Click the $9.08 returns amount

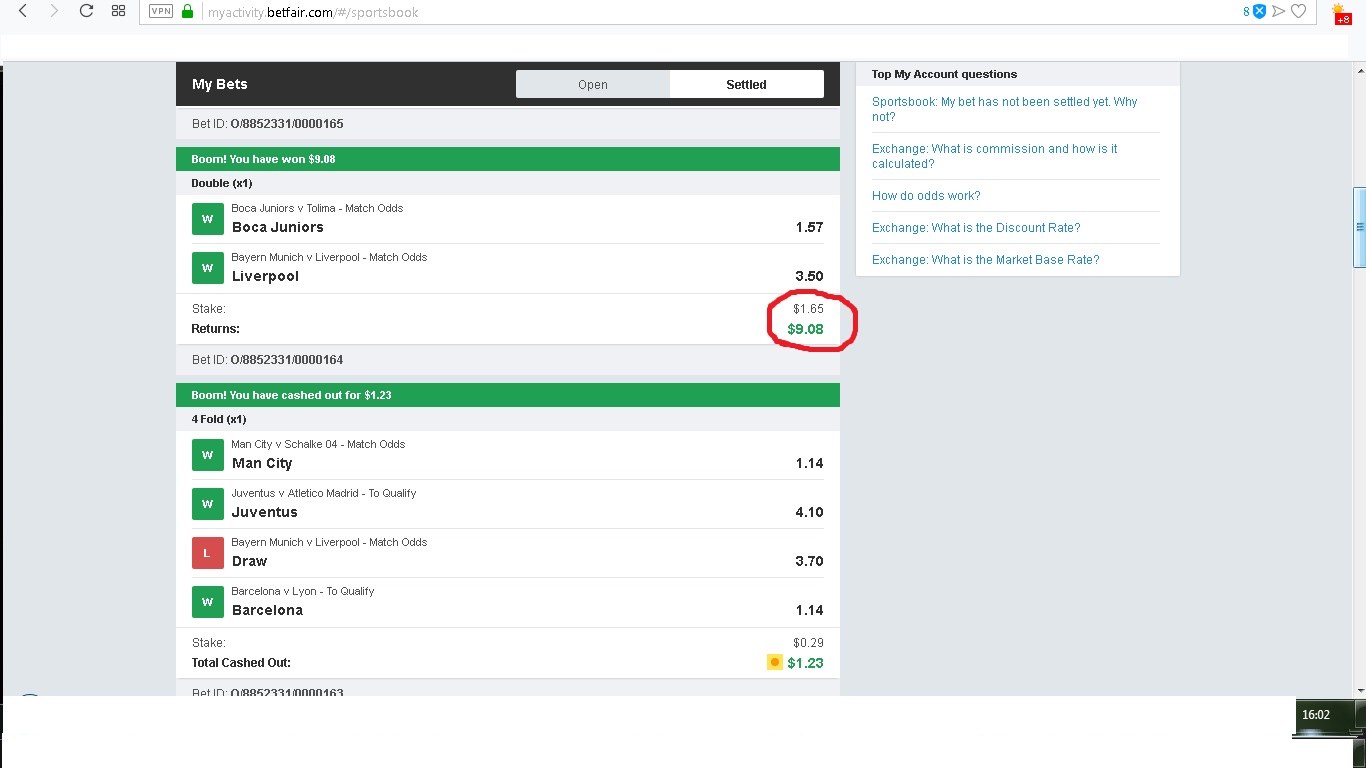point(805,329)
